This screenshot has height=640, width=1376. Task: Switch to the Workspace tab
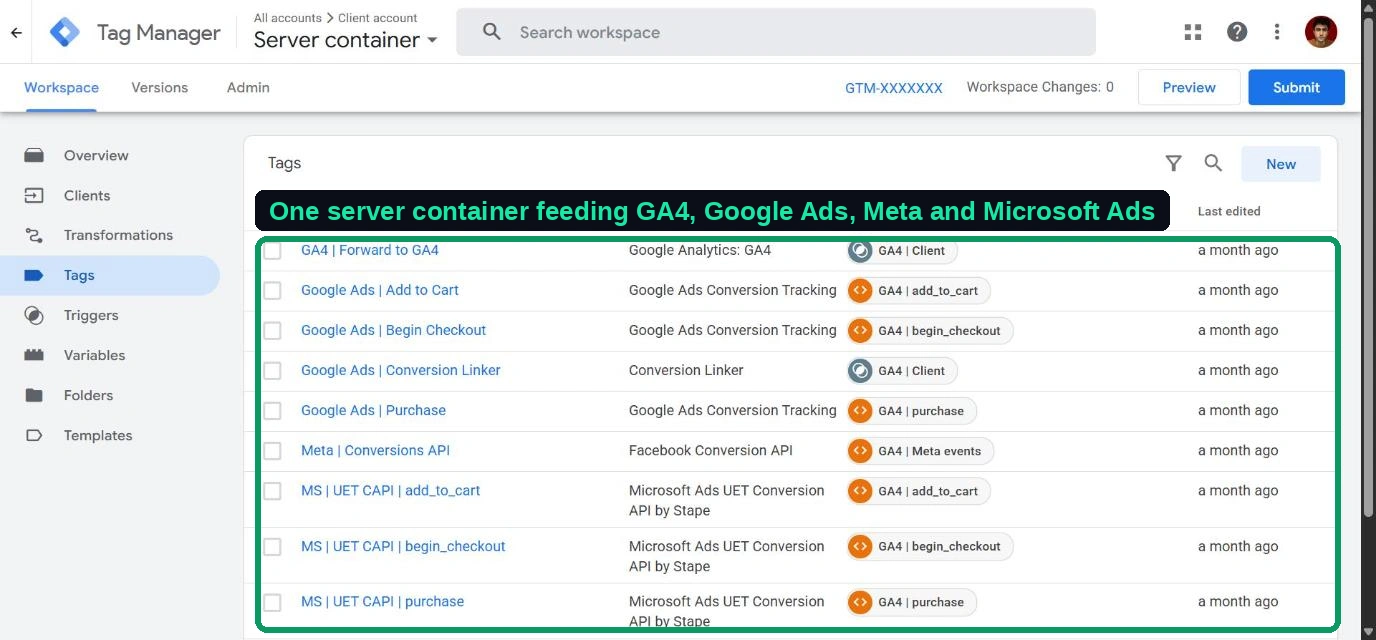point(61,87)
